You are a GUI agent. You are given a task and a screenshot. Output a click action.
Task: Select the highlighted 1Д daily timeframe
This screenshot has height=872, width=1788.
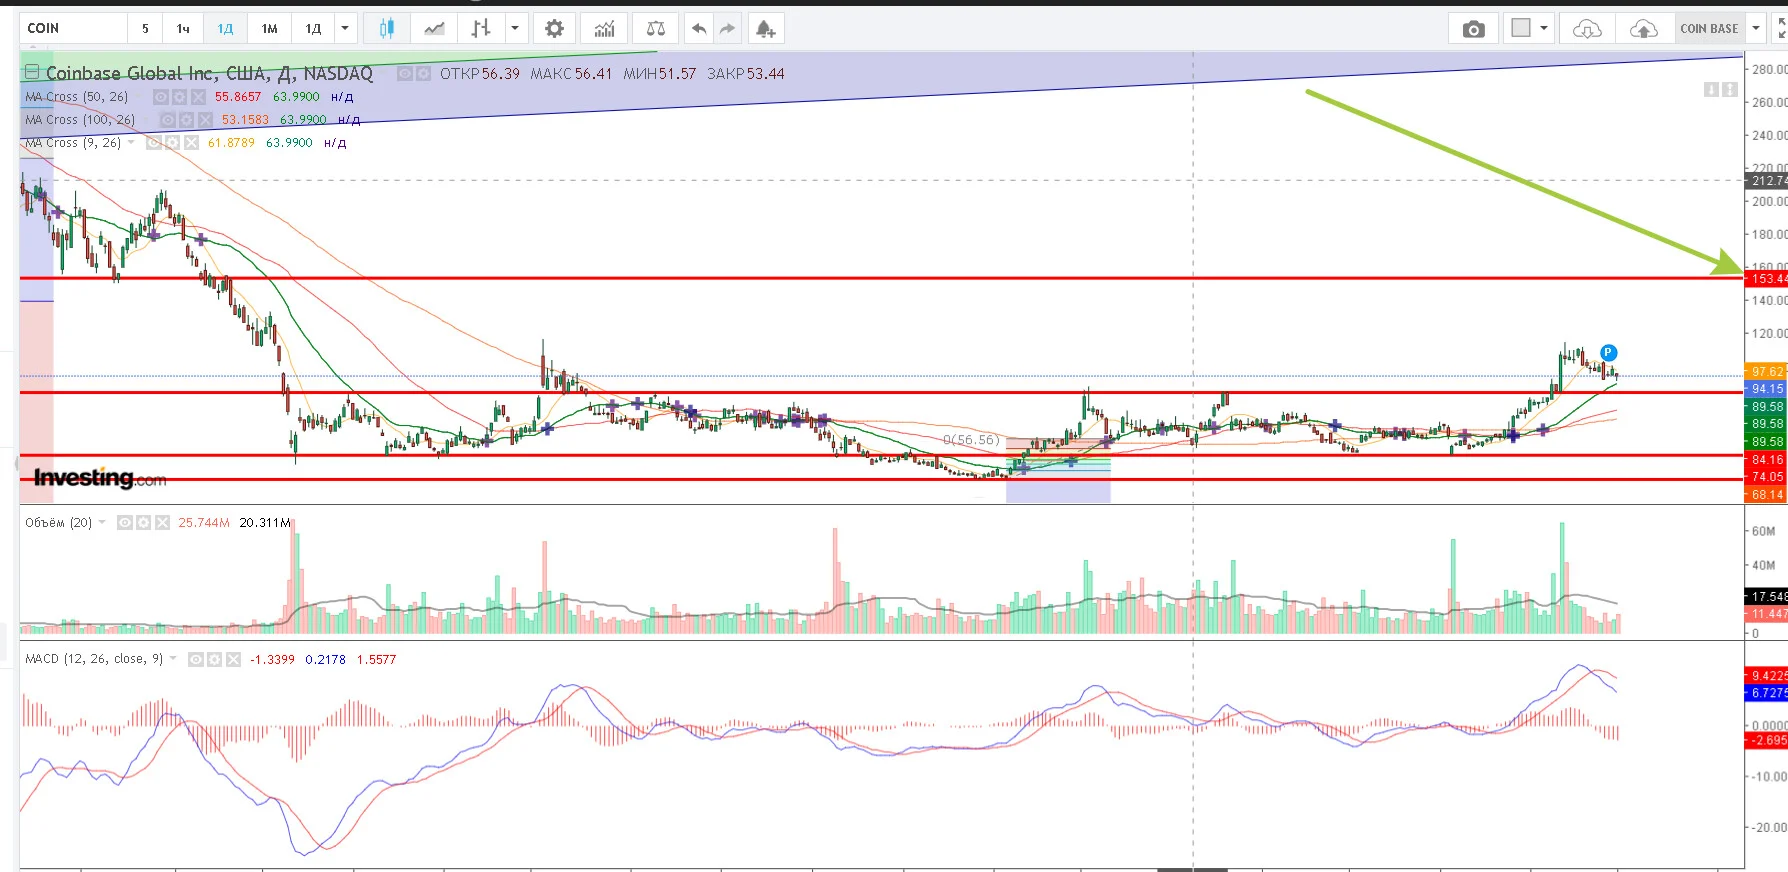[x=225, y=29]
